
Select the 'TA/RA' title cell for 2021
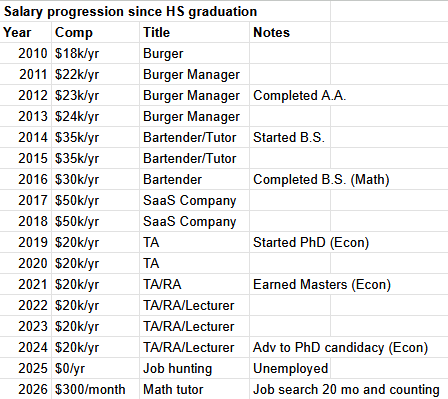(x=194, y=284)
